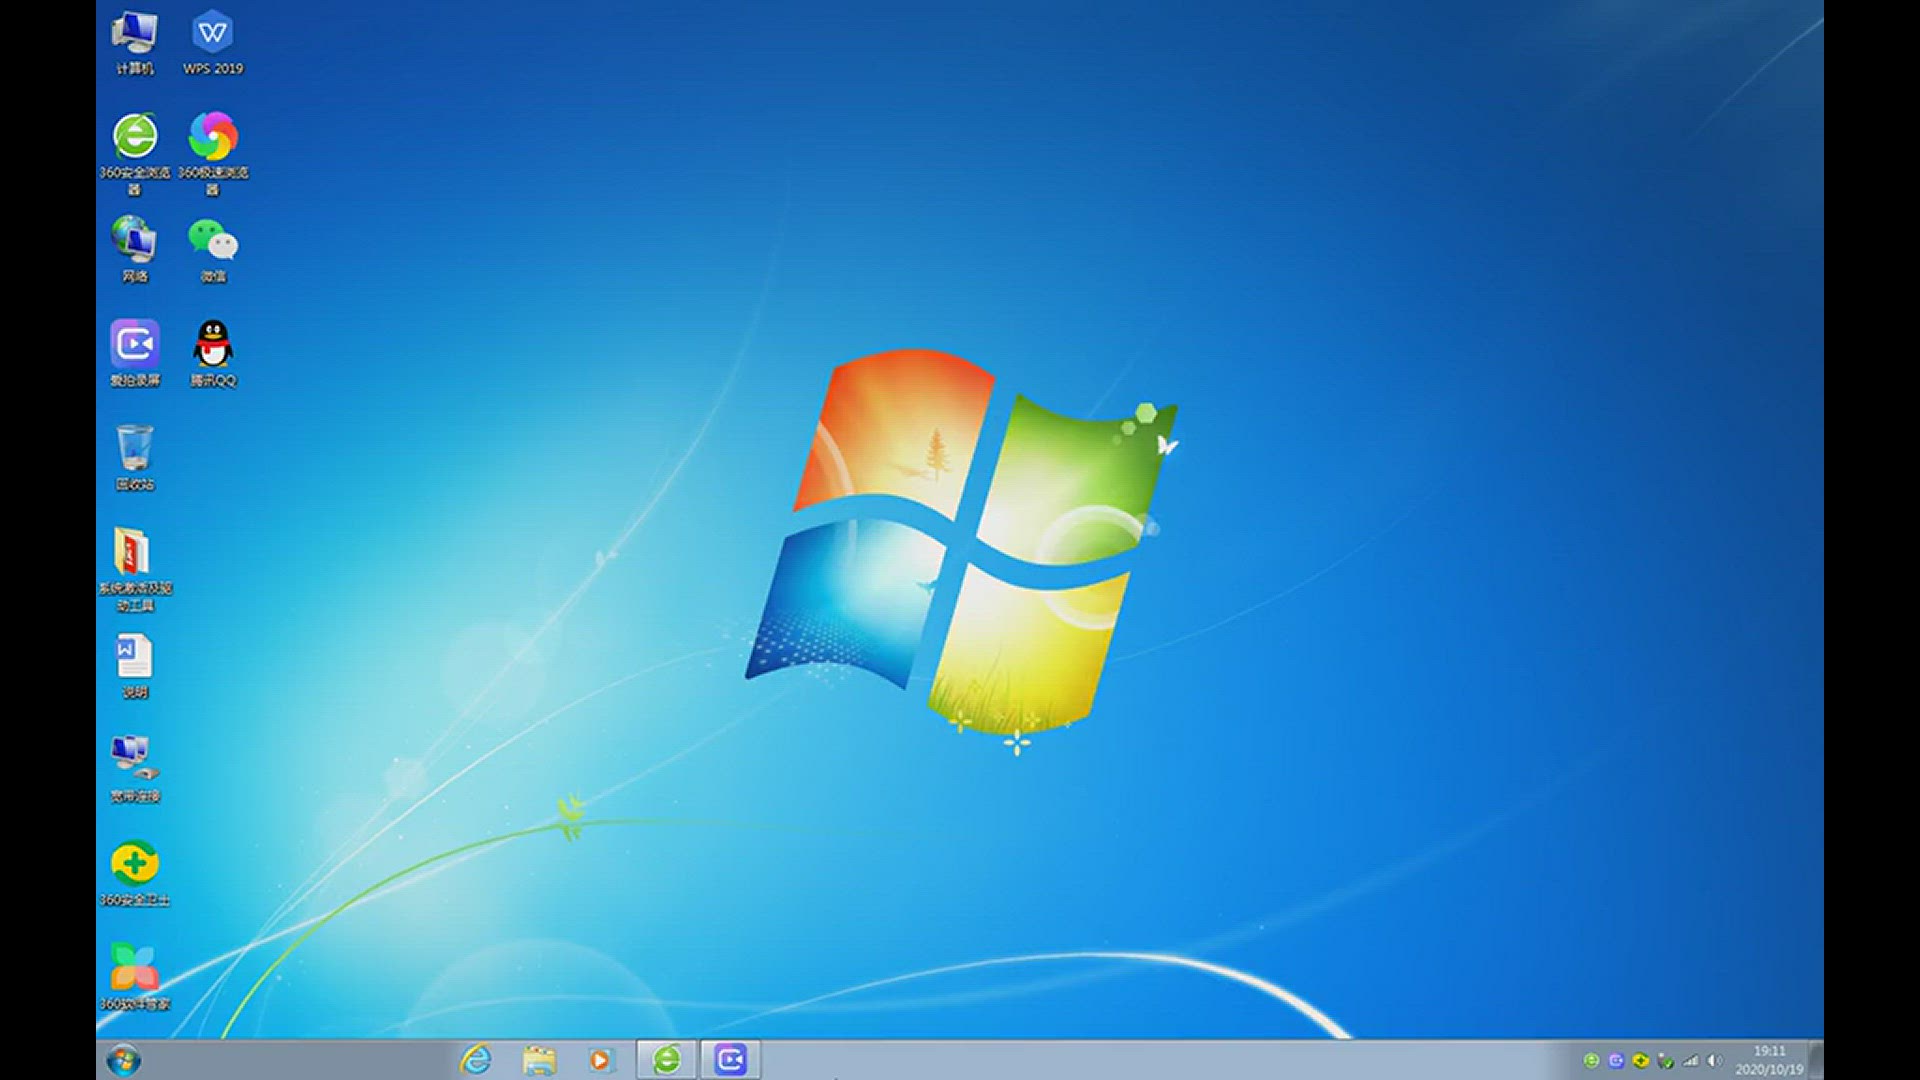Screen dimensions: 1920x1080
Task: Select the Recycle Bin icon
Action: (135, 450)
